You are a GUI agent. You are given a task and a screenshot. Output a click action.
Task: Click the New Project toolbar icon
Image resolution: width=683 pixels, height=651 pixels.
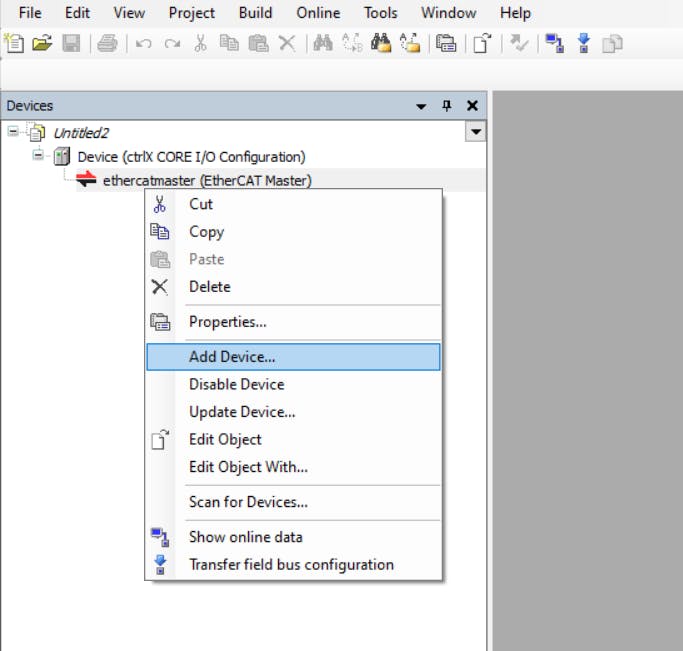coord(14,44)
